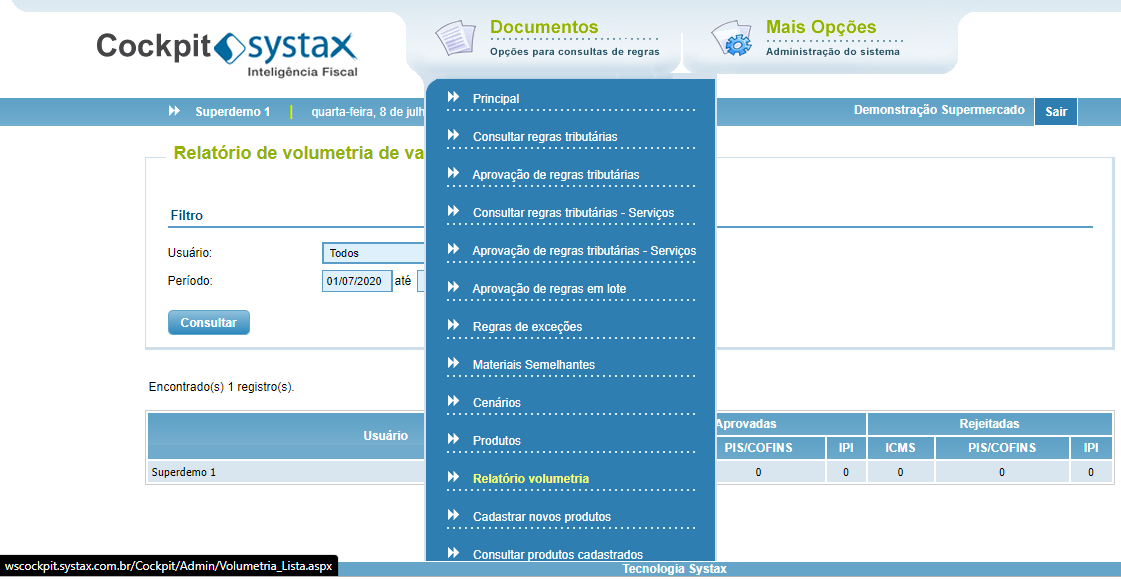Select Materiais Semelhantes menu item
This screenshot has width=1121, height=579.
tap(534, 365)
